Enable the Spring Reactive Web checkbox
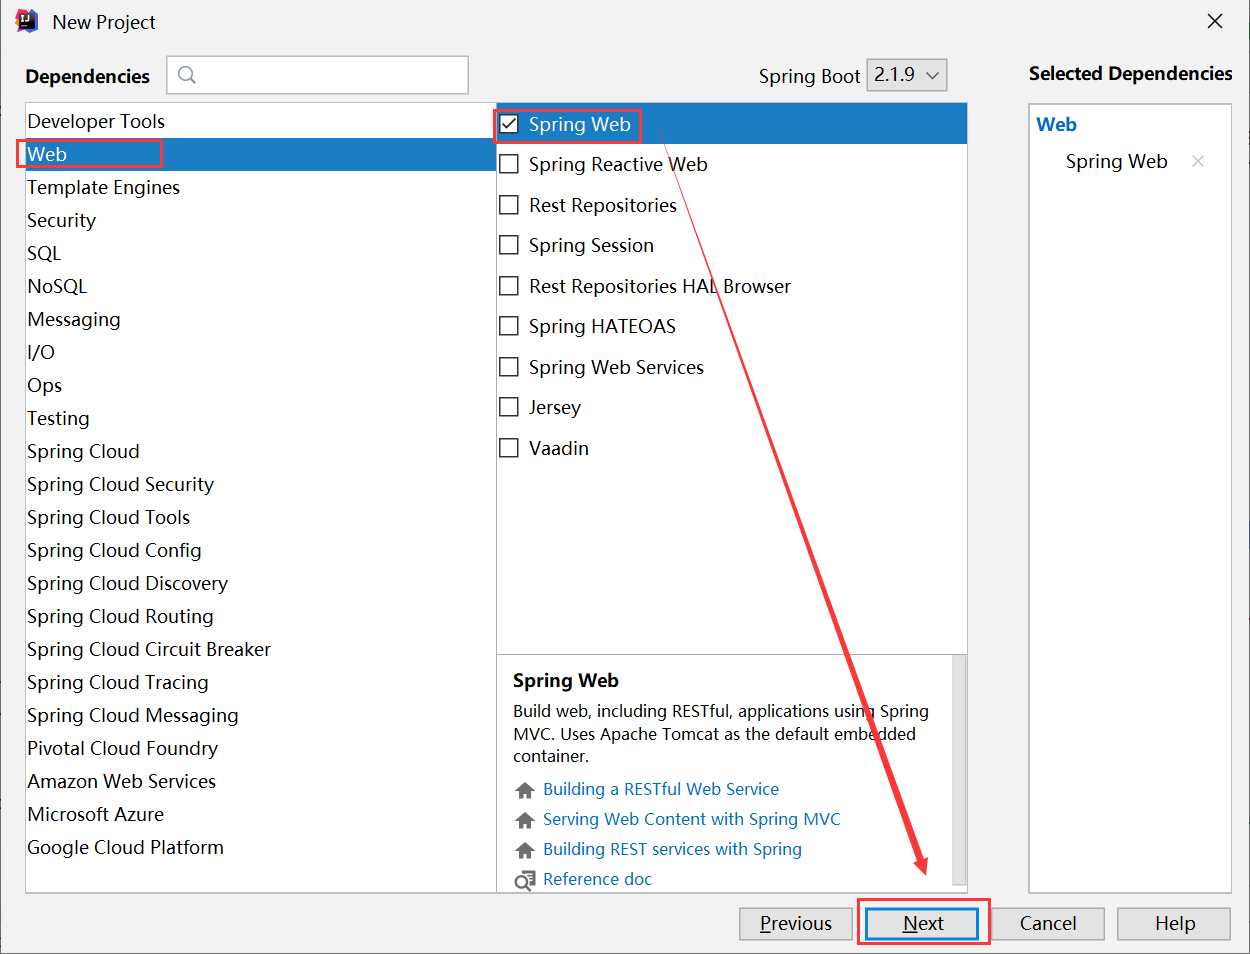 [x=509, y=164]
